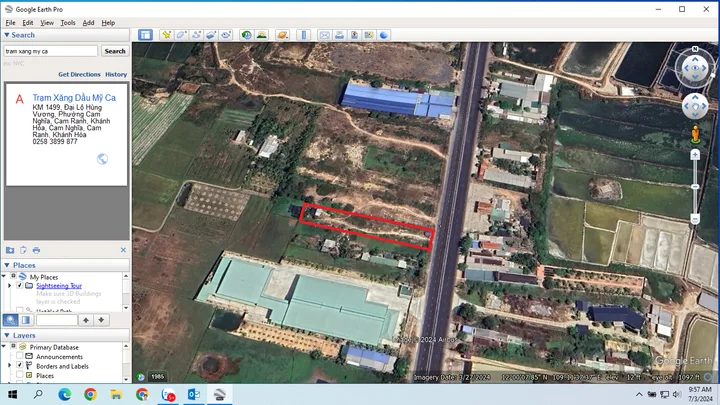
Task: Open the Get Directions link
Action: (79, 74)
